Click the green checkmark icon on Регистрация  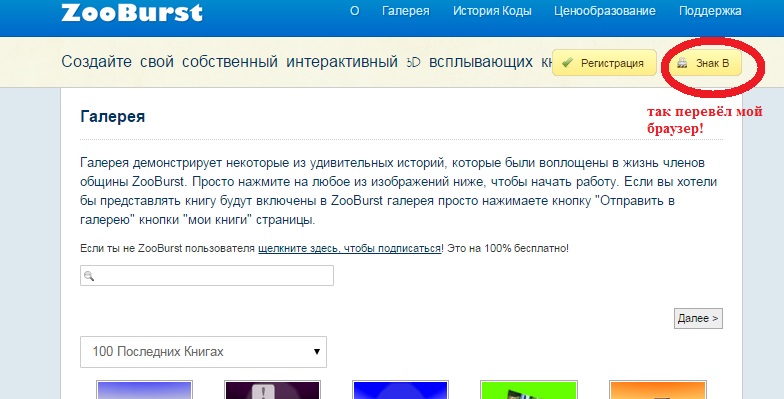pos(567,63)
